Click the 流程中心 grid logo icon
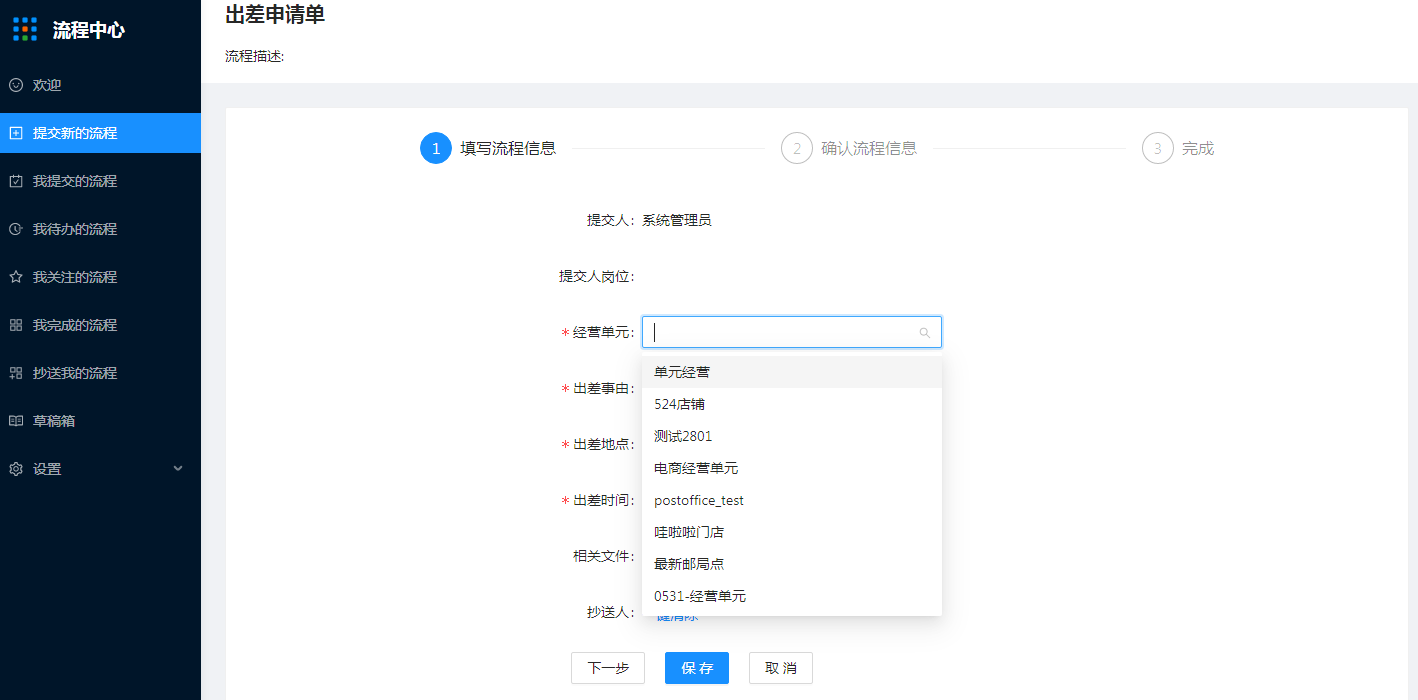The height and width of the screenshot is (700, 1418). pos(25,30)
